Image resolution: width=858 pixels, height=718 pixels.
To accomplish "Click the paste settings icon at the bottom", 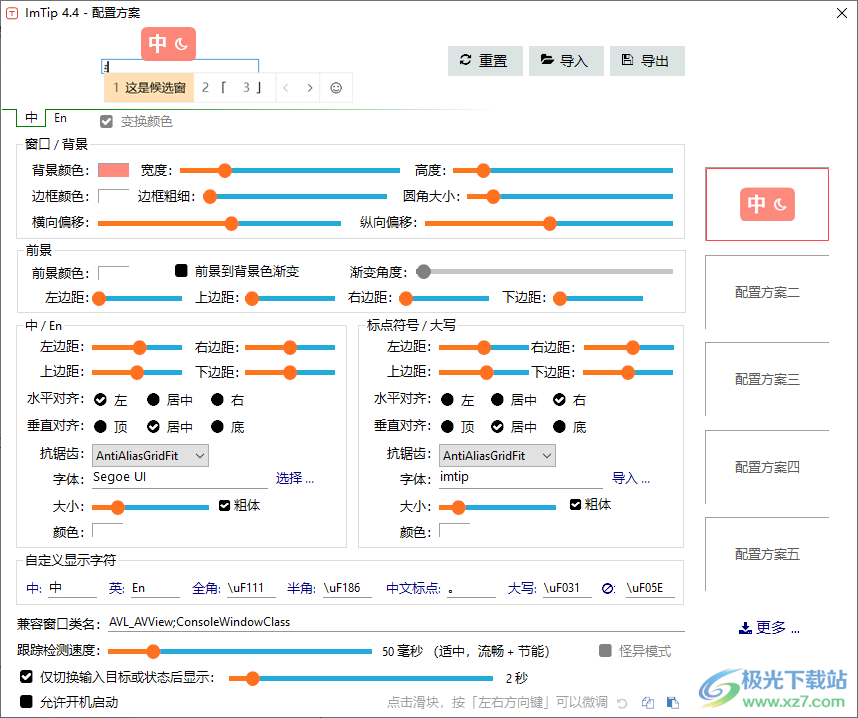I will pyautogui.click(x=672, y=702).
